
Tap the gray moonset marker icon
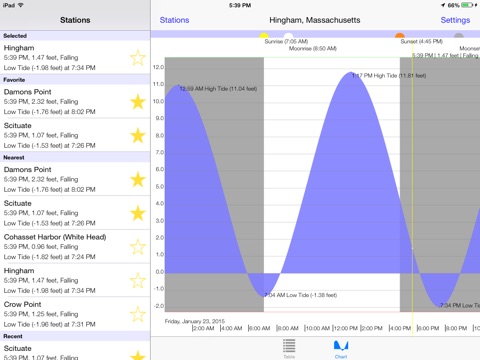click(x=459, y=35)
